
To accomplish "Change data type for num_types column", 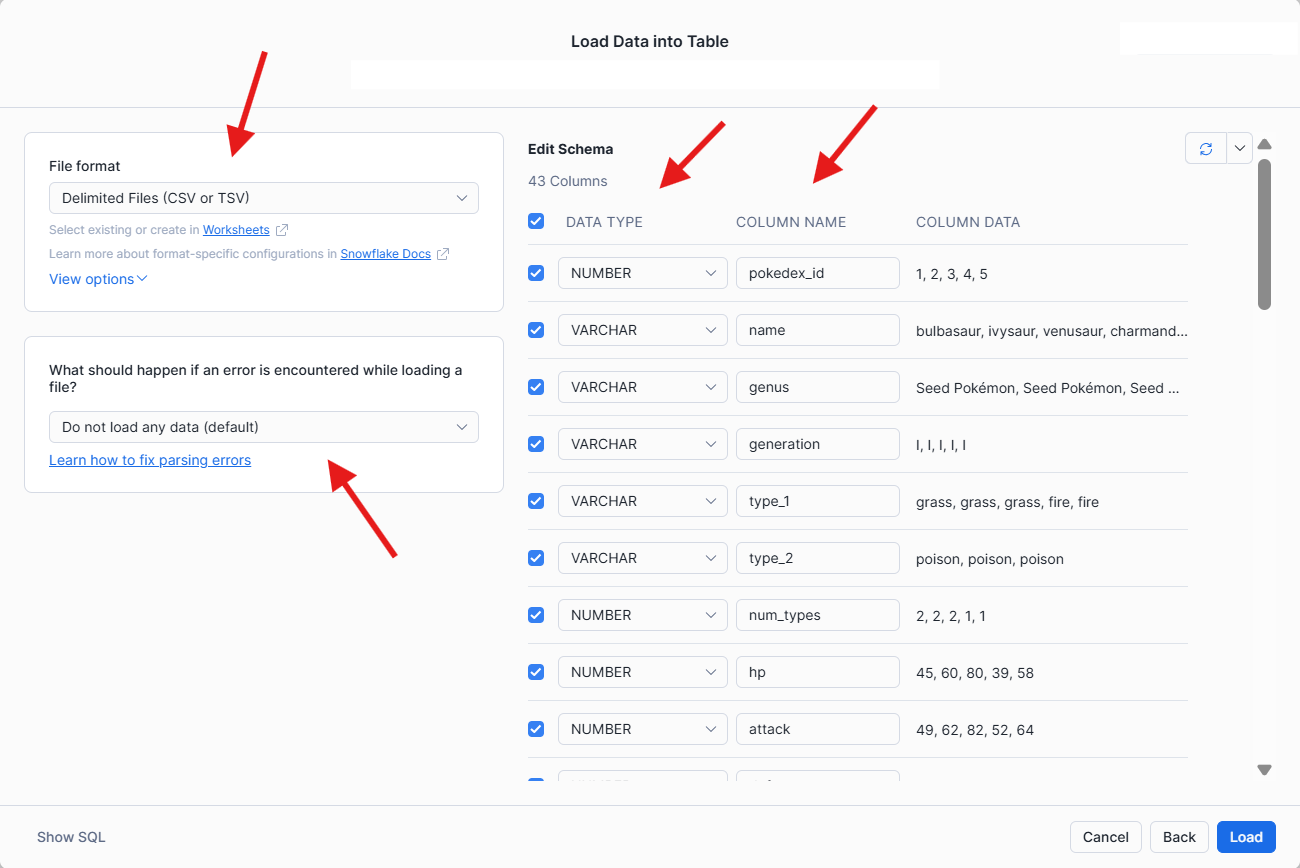I will coord(643,615).
